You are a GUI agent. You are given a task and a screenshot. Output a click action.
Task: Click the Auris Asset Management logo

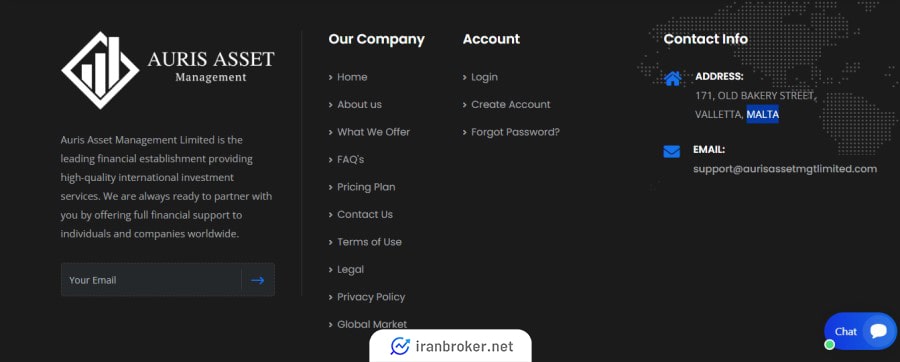pyautogui.click(x=168, y=70)
